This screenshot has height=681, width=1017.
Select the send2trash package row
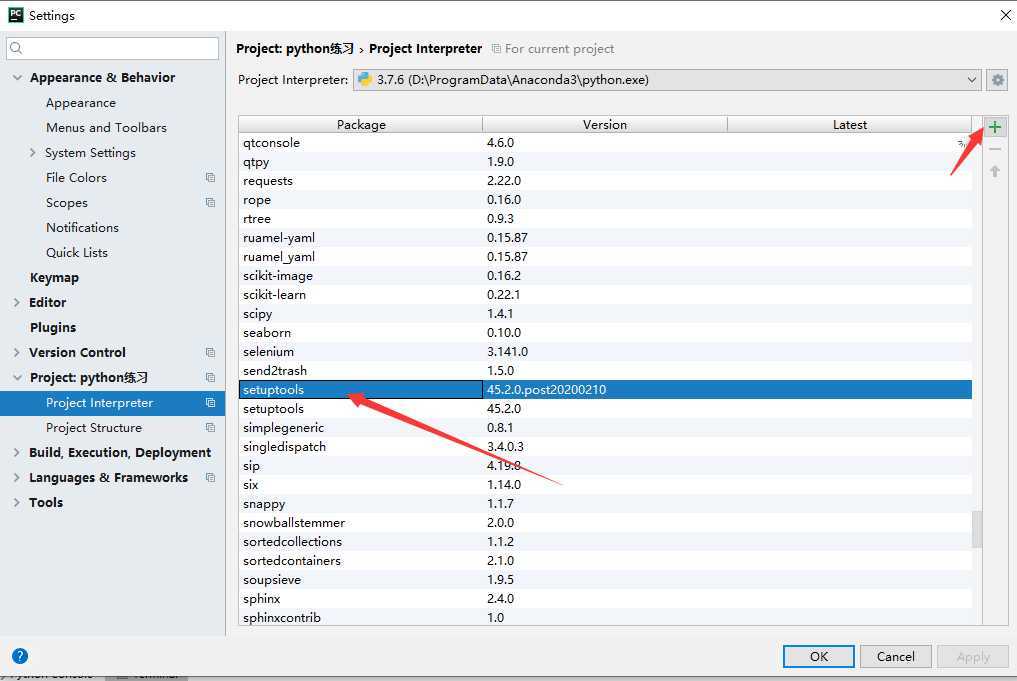pos(605,371)
